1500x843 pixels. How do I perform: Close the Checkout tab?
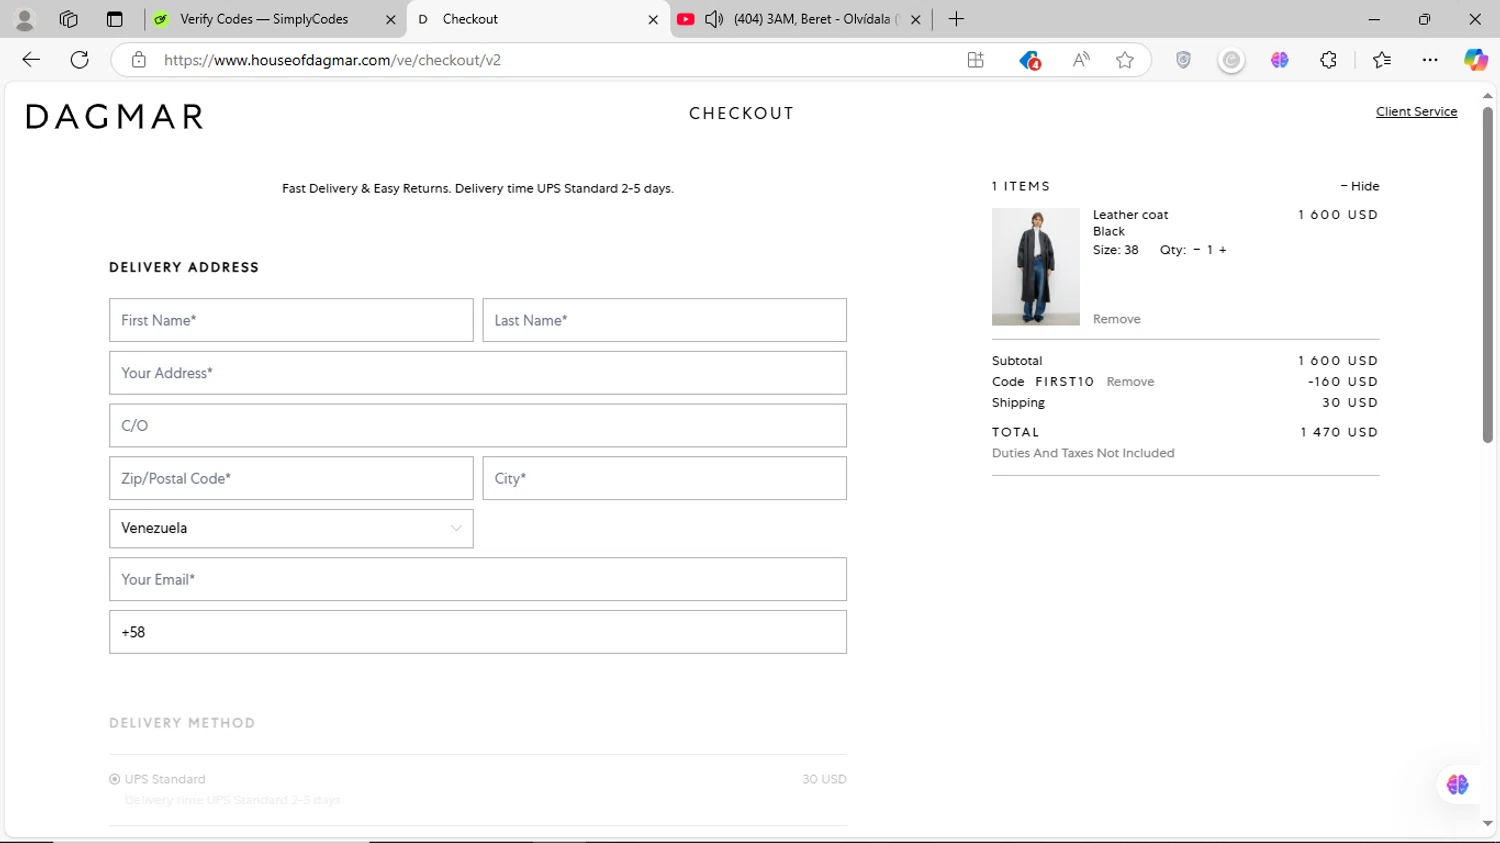pyautogui.click(x=653, y=19)
